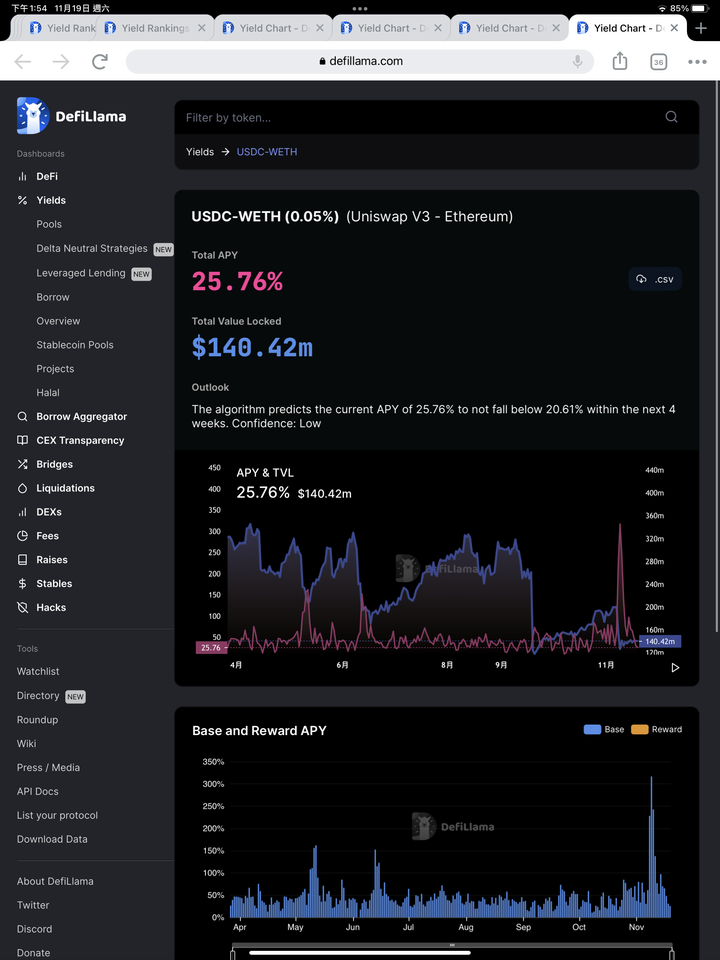This screenshot has height=960, width=720.
Task: Open the browser share icon
Action: coord(620,61)
